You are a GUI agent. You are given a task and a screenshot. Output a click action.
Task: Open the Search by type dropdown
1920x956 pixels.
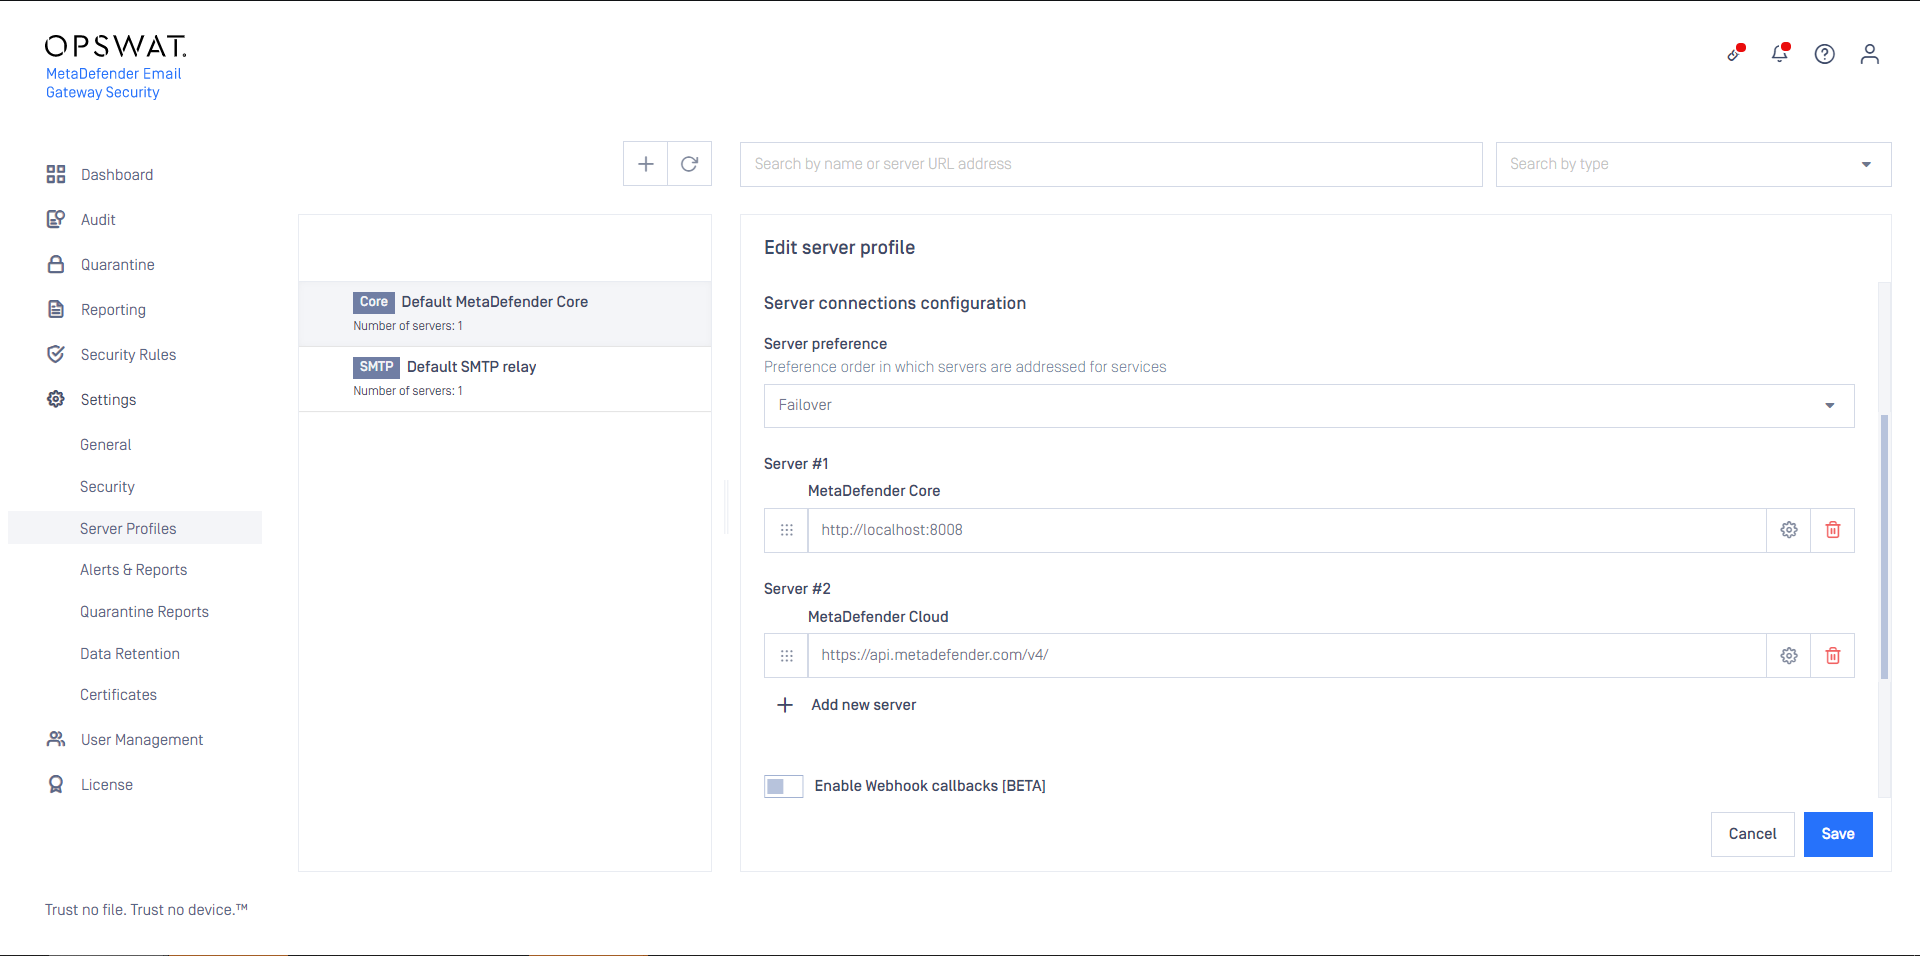1693,164
